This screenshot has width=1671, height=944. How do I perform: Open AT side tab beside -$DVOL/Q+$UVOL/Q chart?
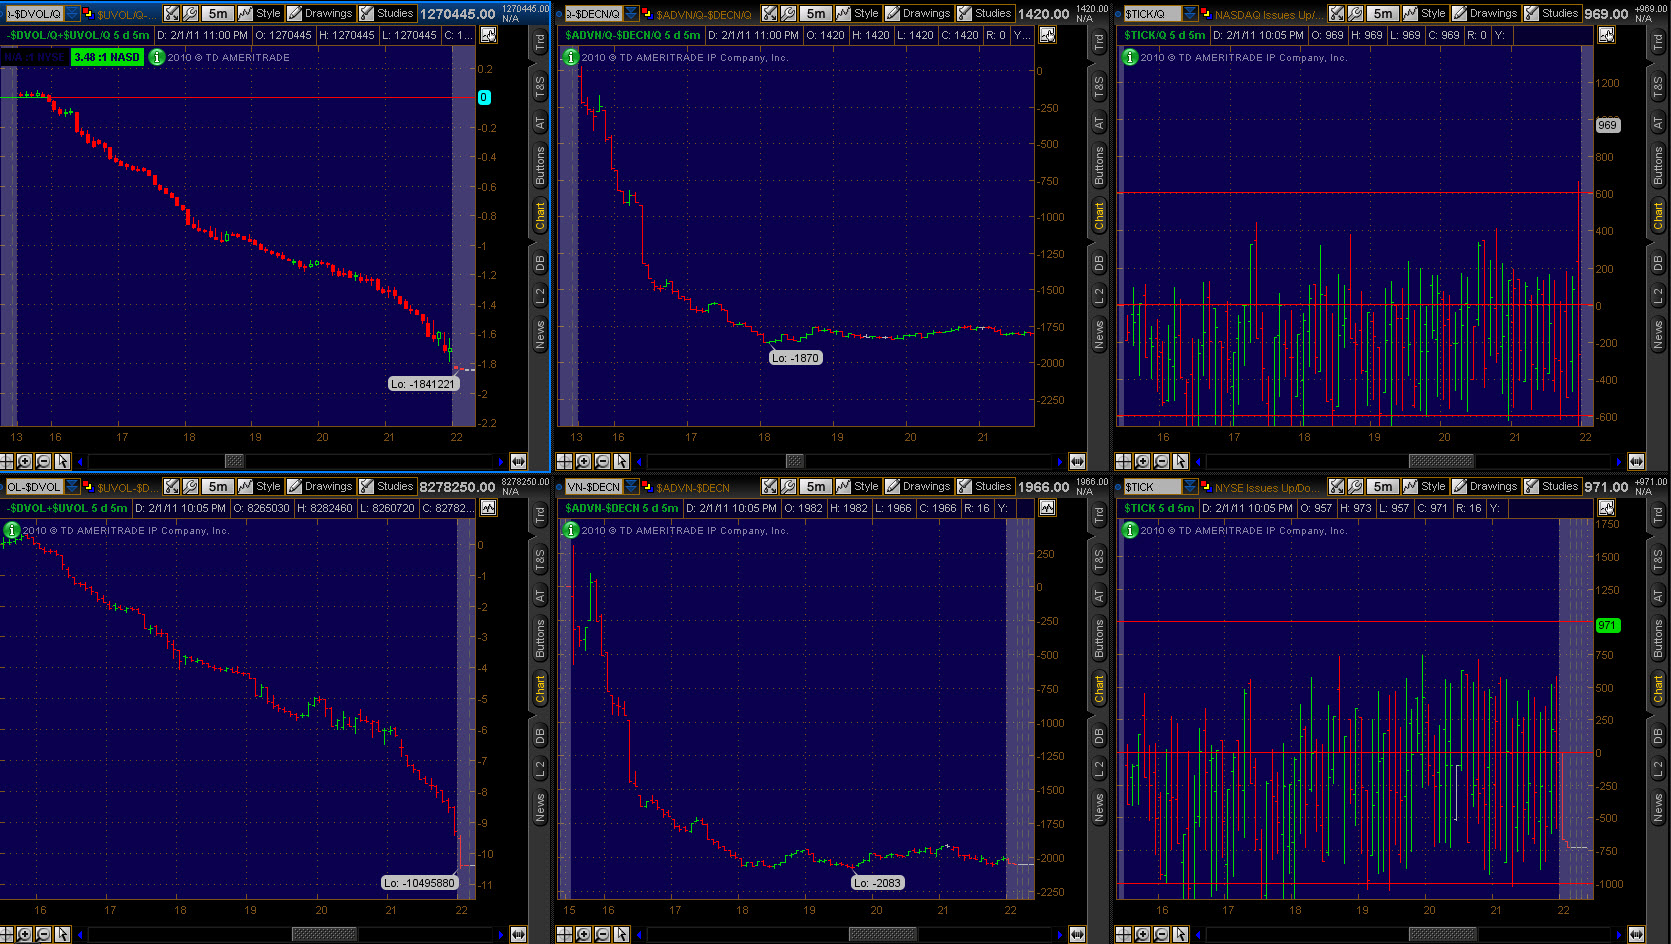540,123
